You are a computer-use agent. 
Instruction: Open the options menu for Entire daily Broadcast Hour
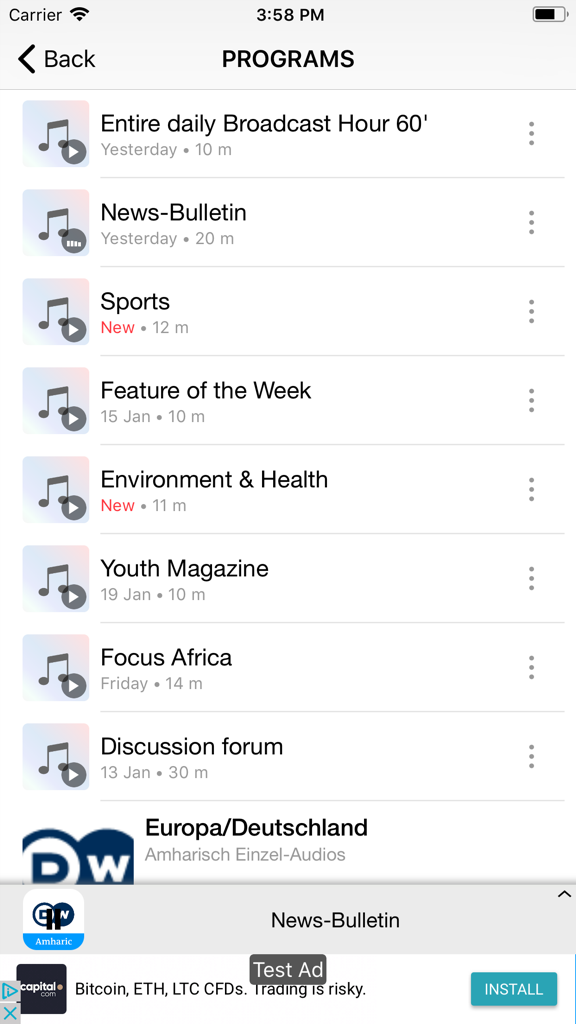point(531,133)
